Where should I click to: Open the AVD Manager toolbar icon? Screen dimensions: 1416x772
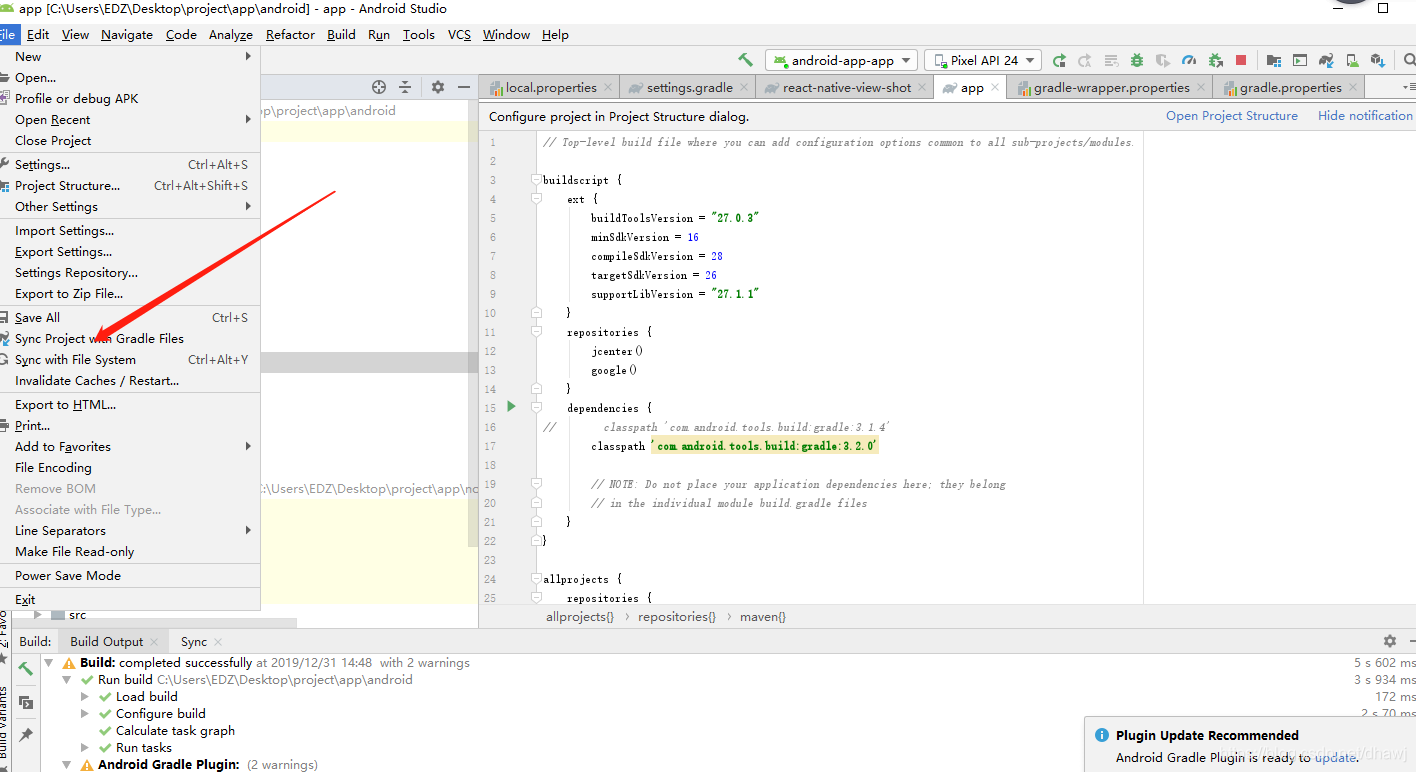pyautogui.click(x=1351, y=60)
